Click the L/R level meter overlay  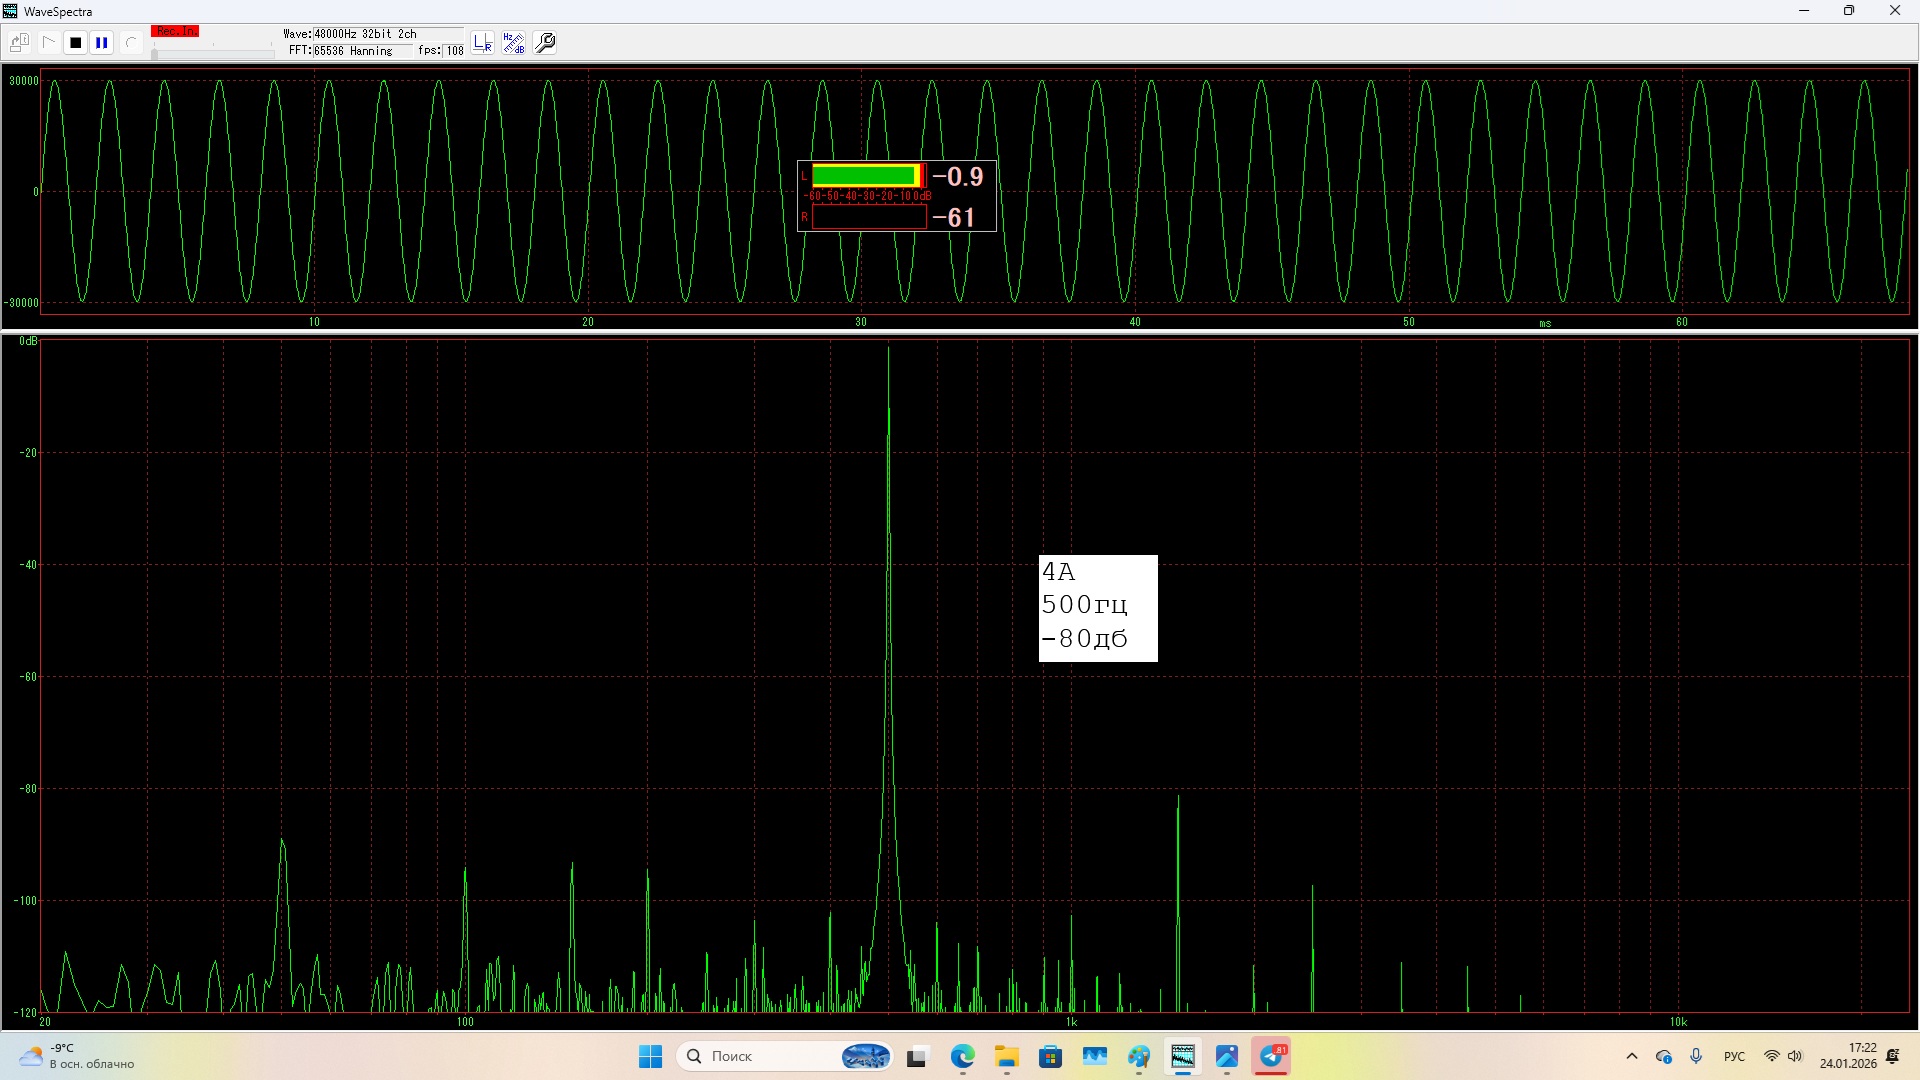pos(896,196)
